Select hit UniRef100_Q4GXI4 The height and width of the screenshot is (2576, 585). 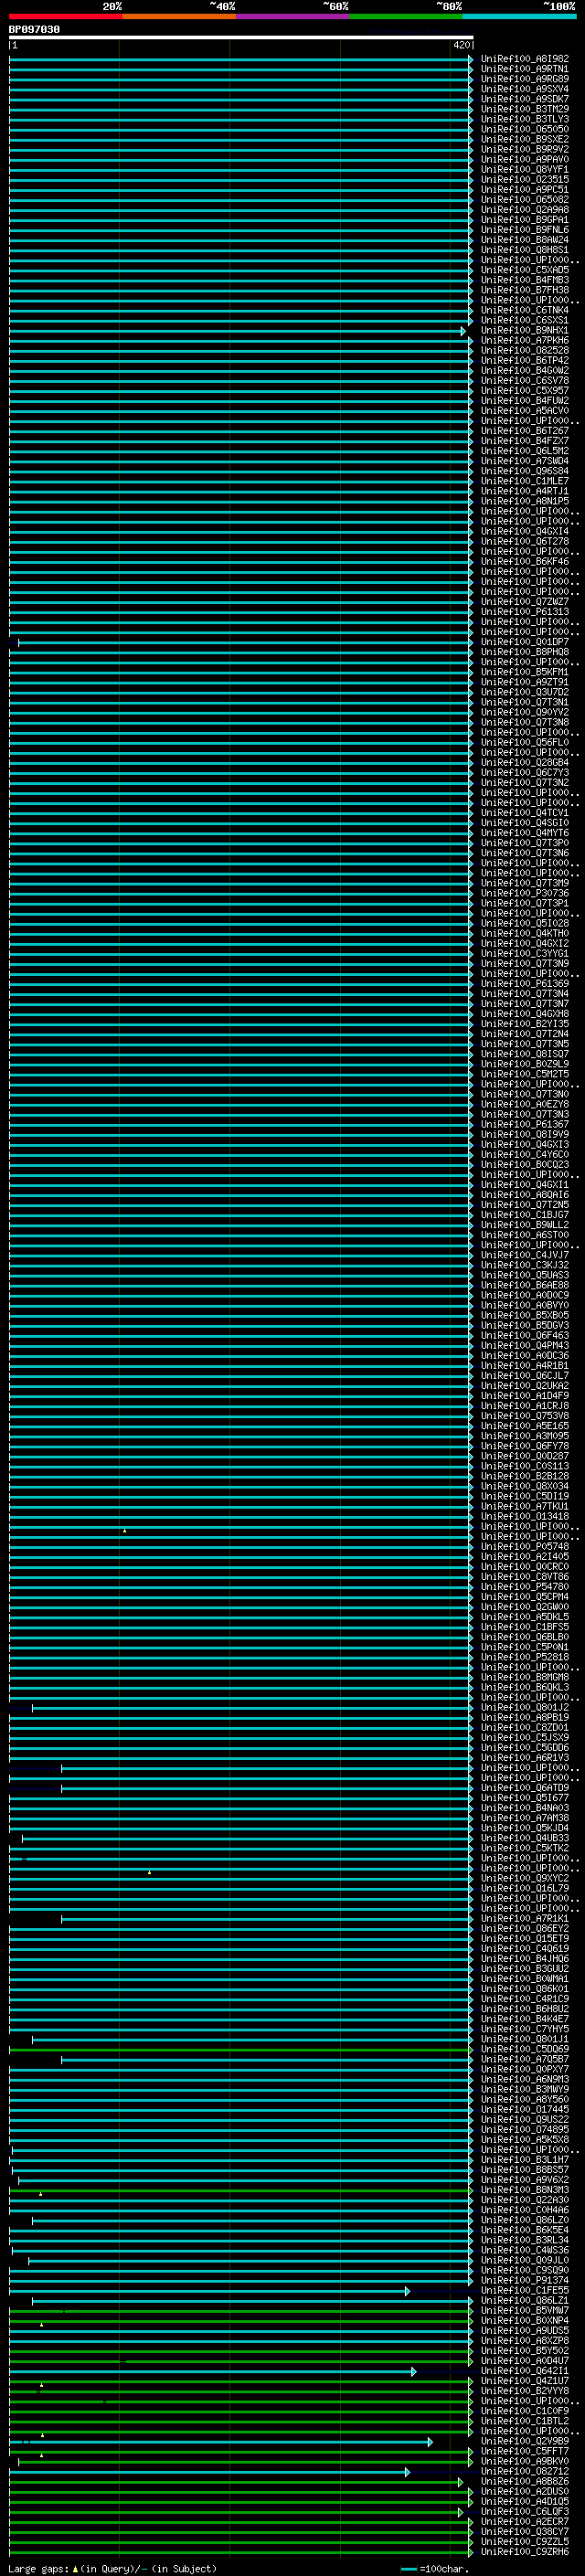pyautogui.click(x=524, y=532)
